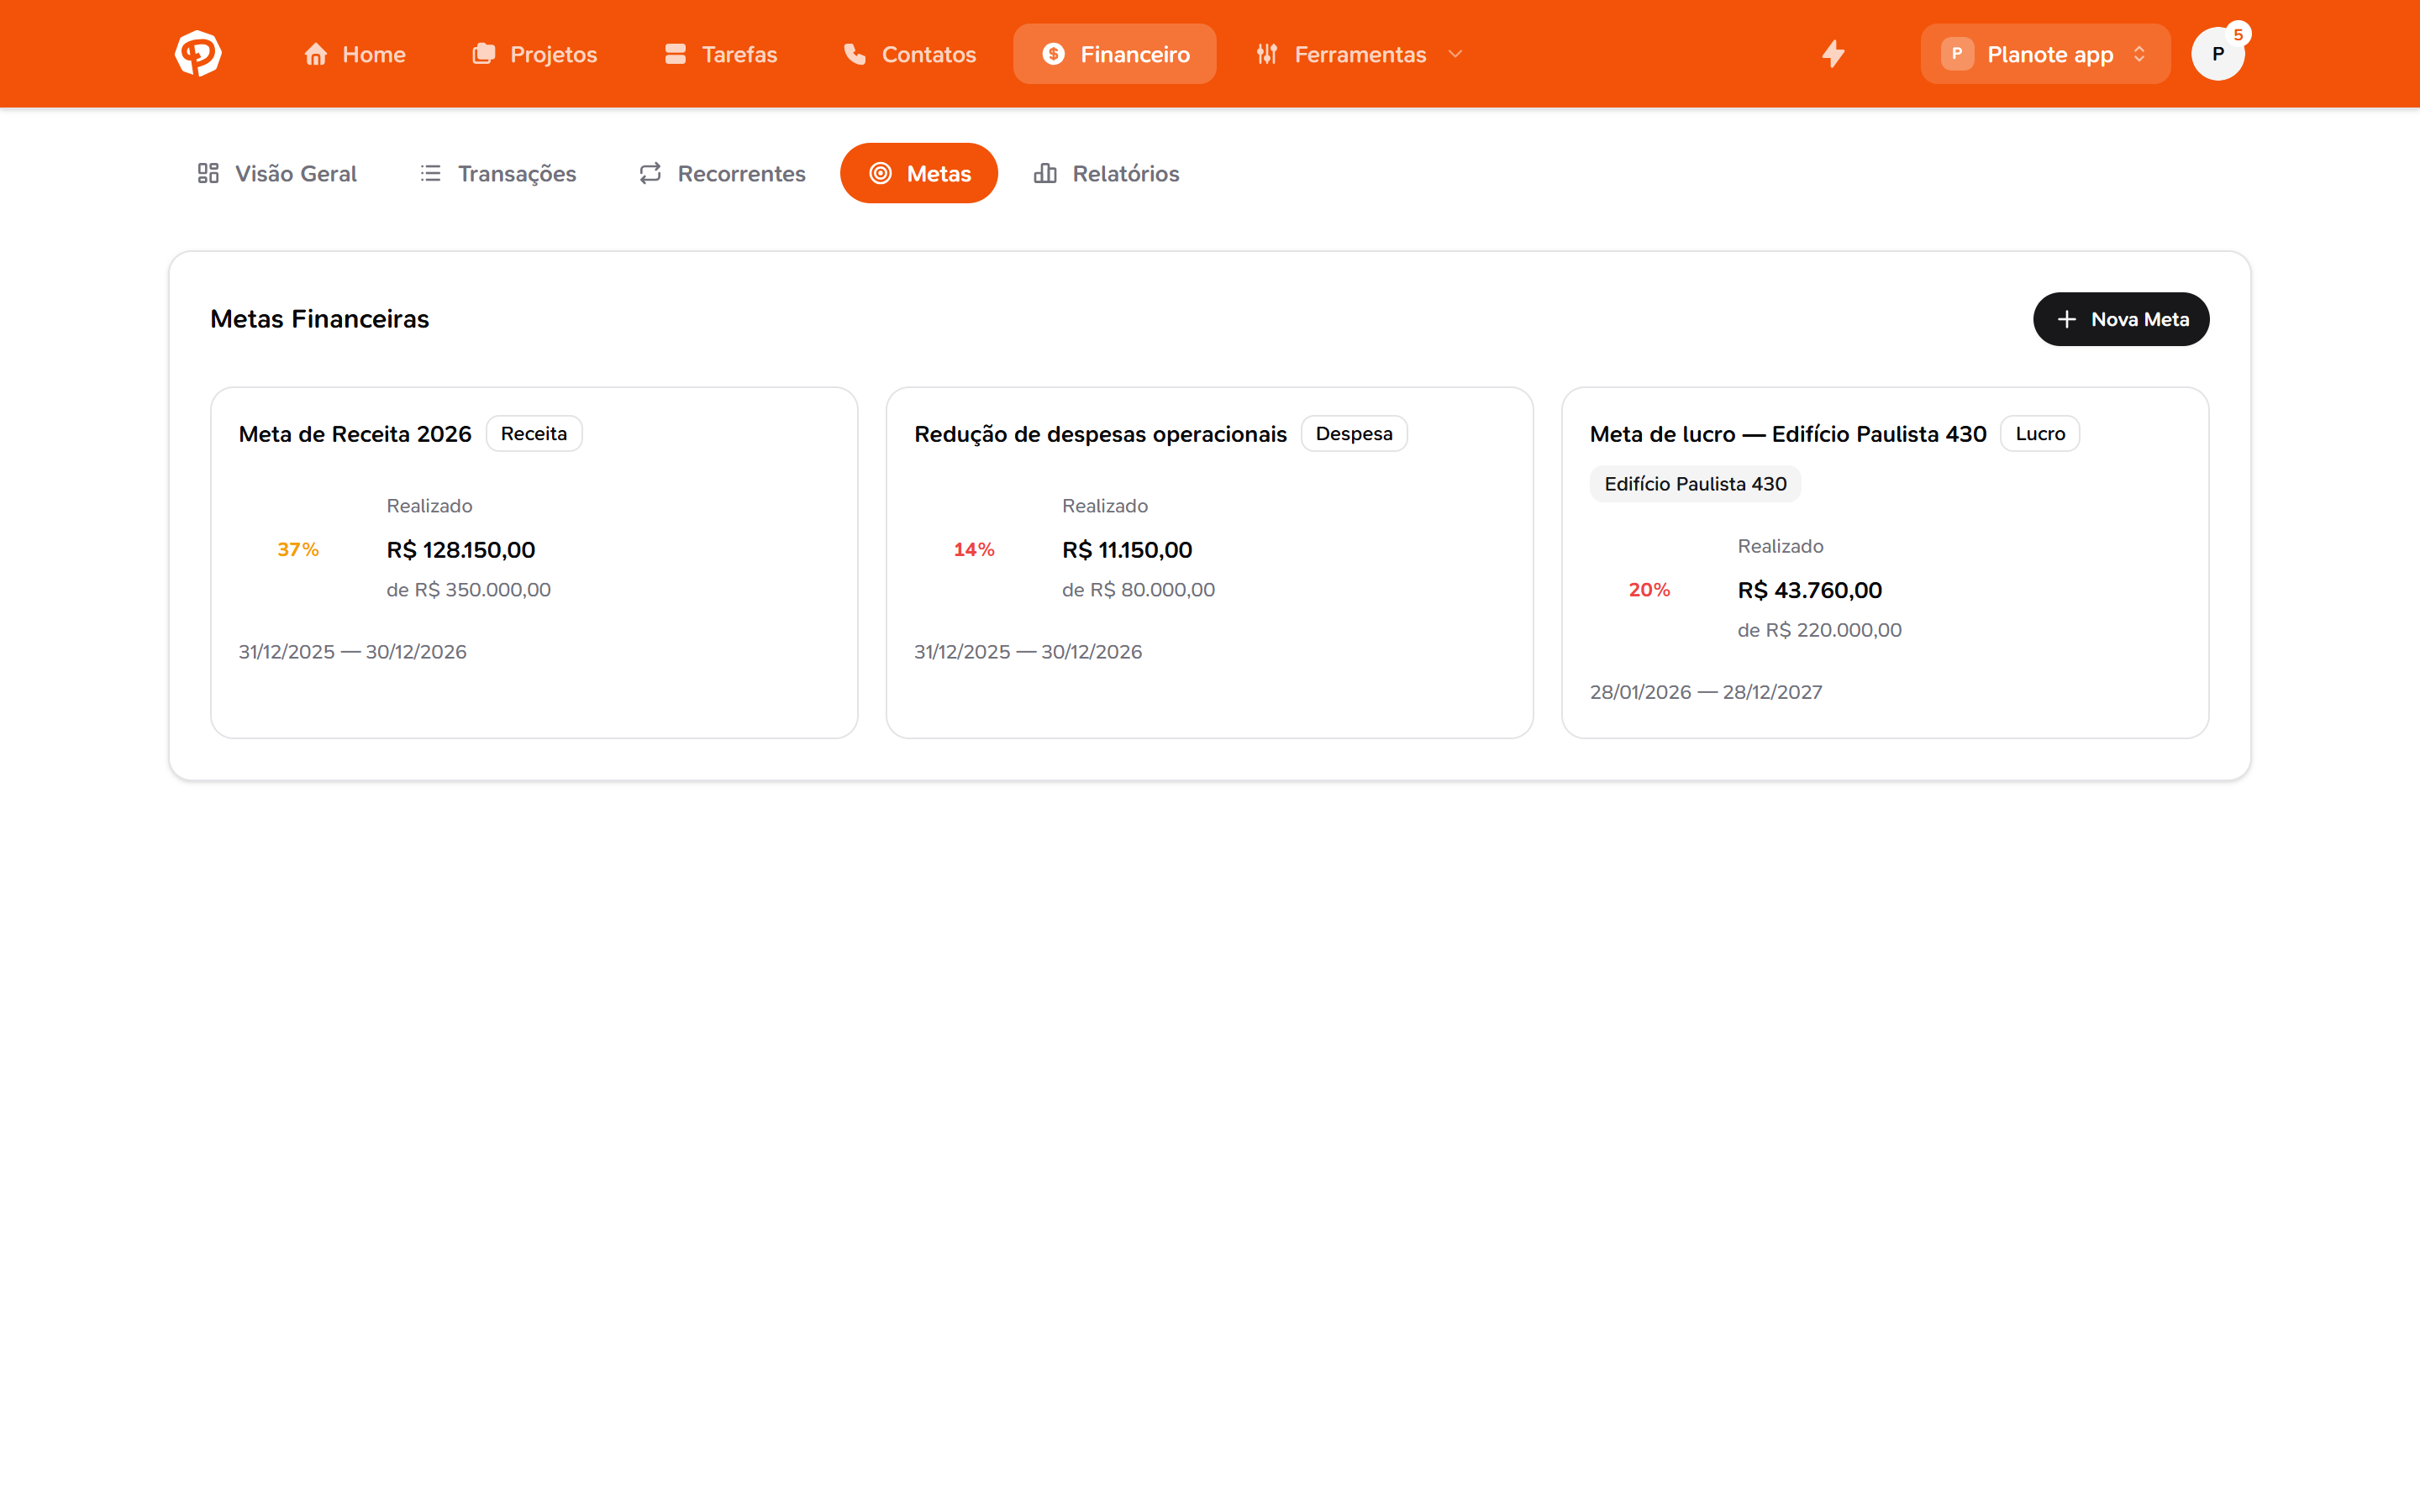
Task: Click the Recorrentes repeat arrows icon
Action: (650, 173)
